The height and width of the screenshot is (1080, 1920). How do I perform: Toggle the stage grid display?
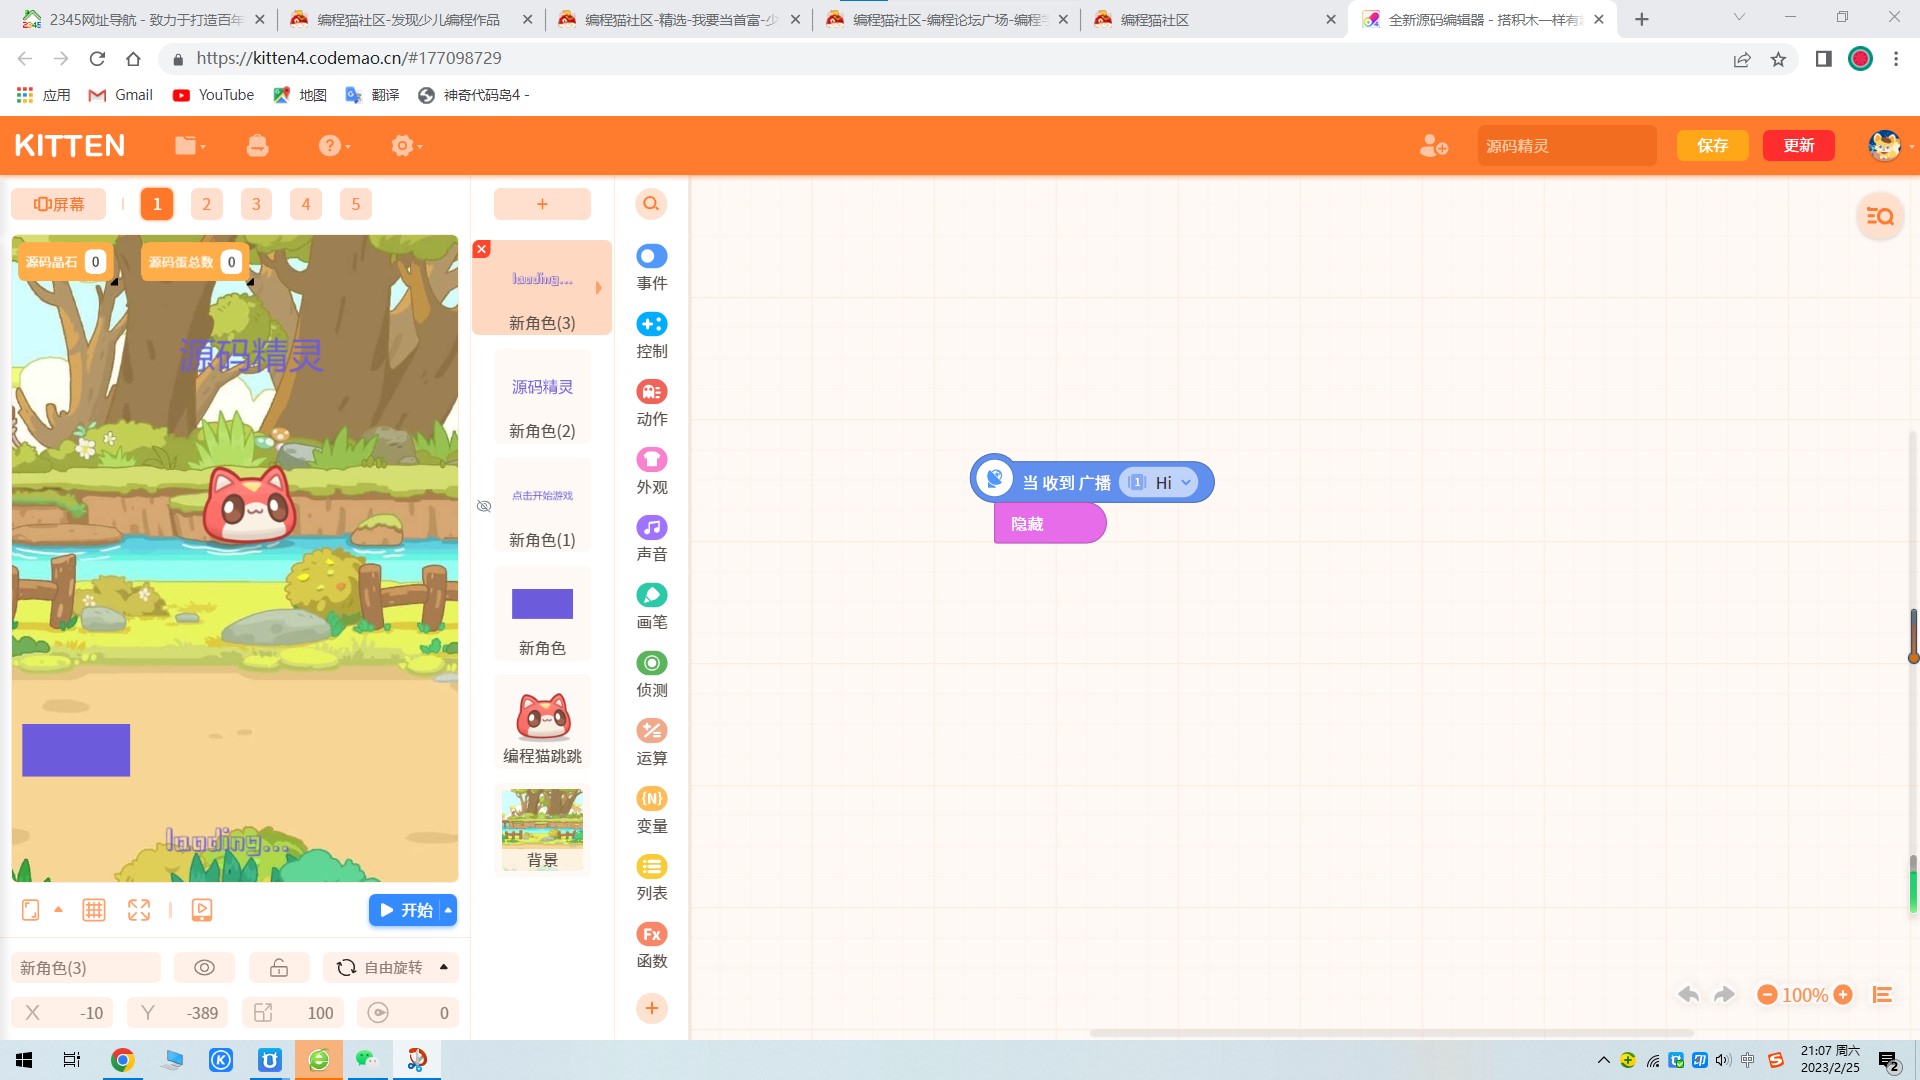94,910
